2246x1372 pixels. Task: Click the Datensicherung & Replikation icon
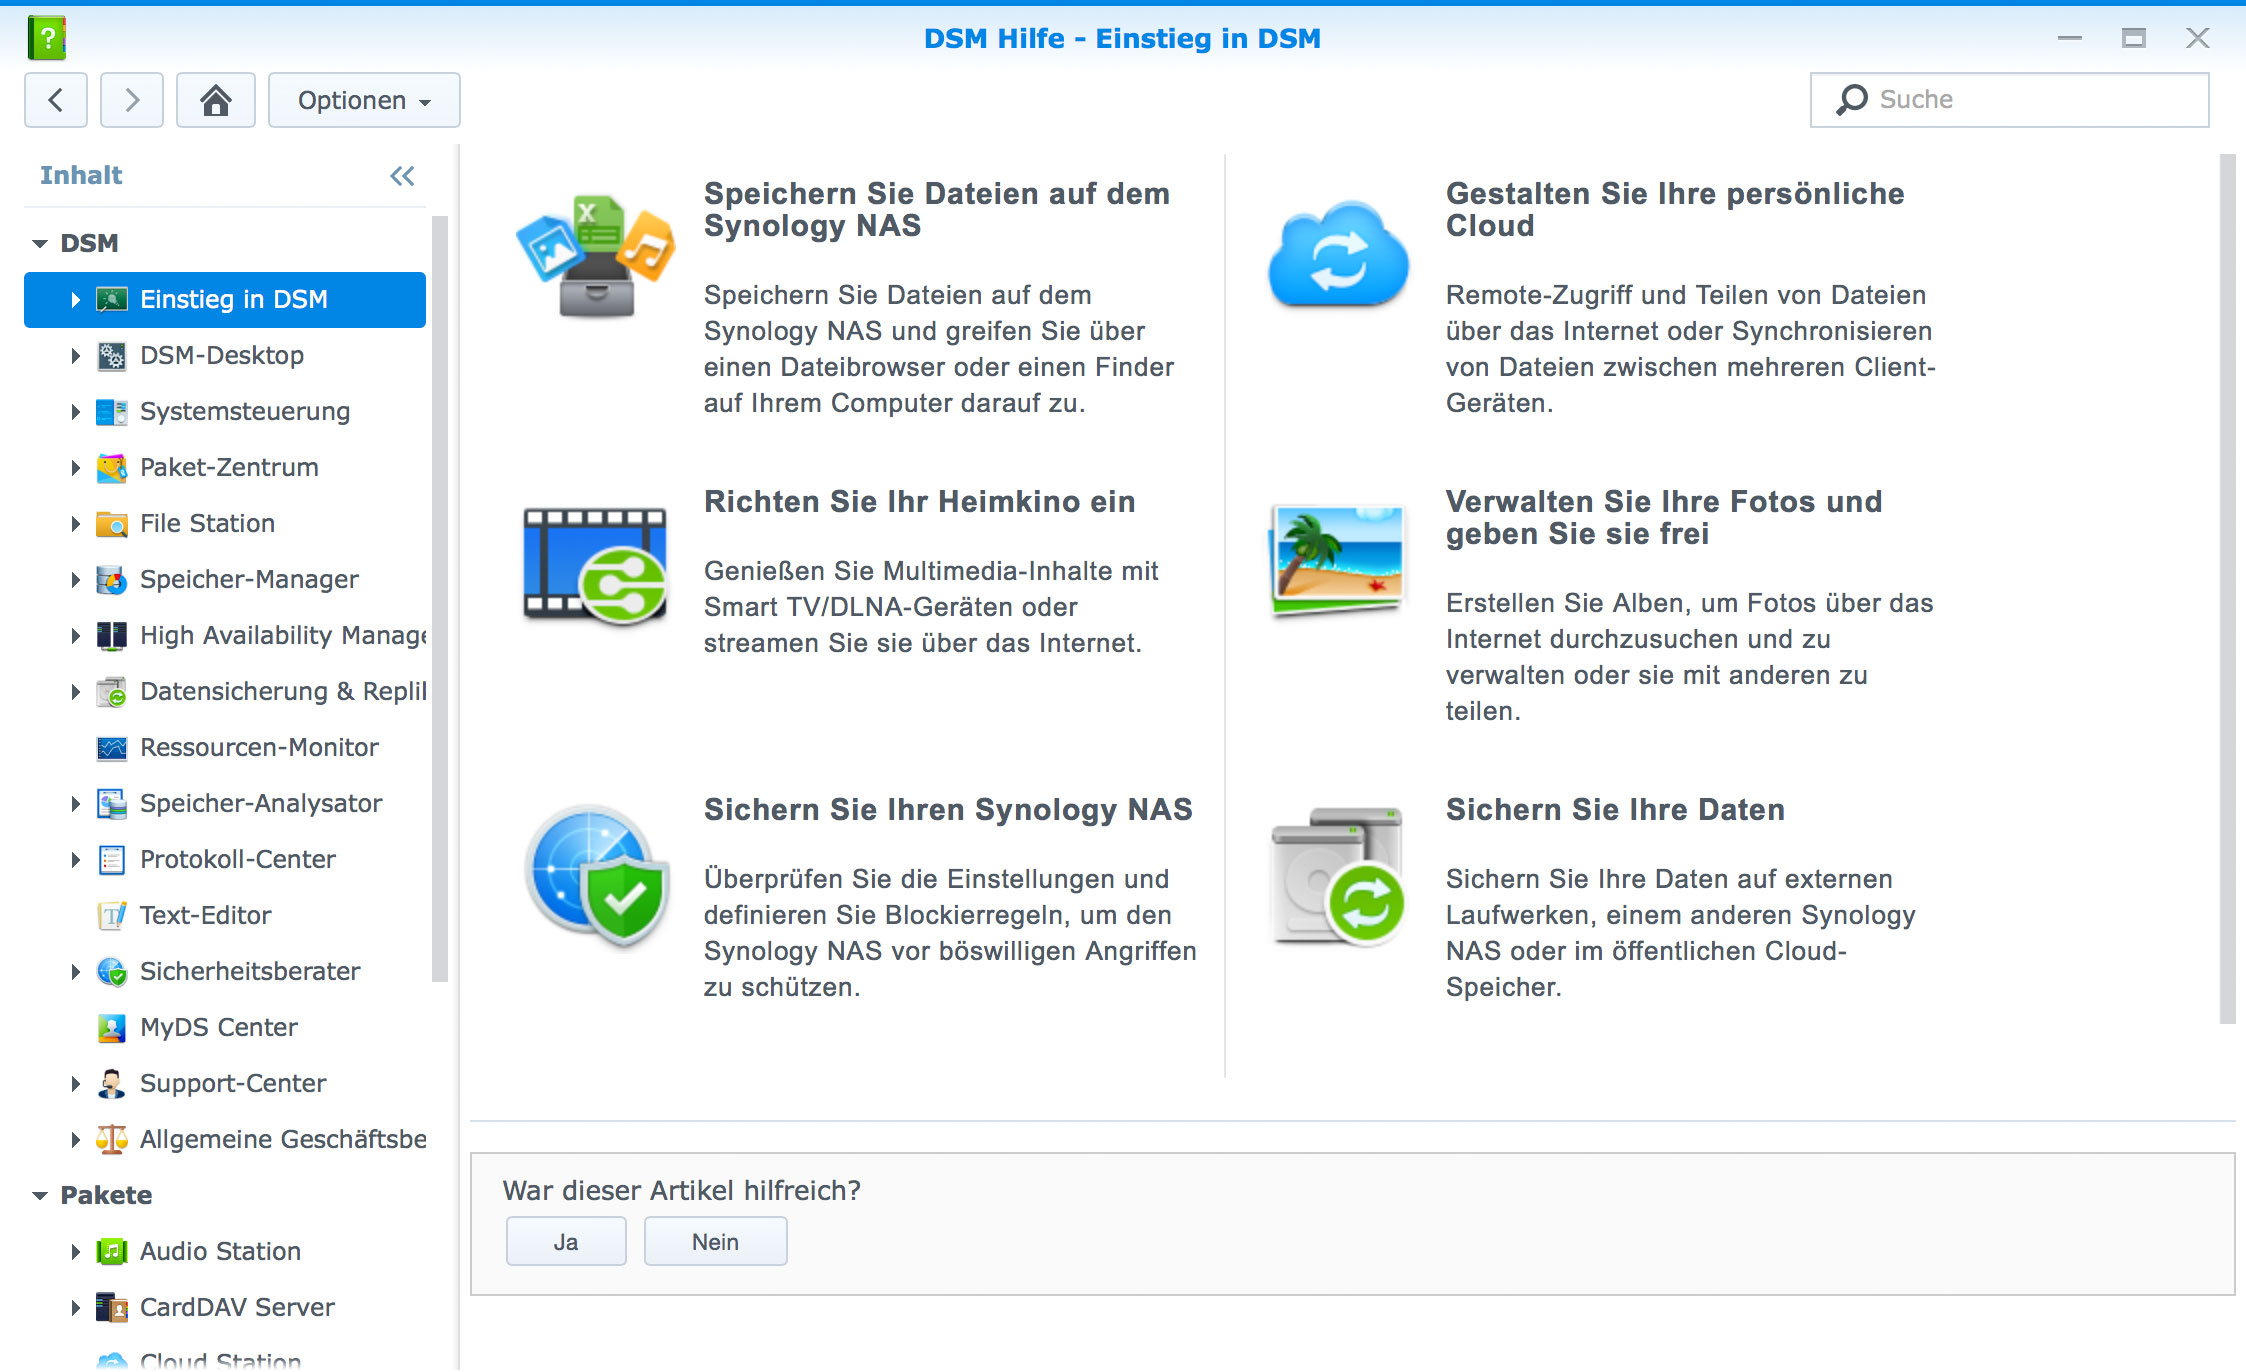112,691
